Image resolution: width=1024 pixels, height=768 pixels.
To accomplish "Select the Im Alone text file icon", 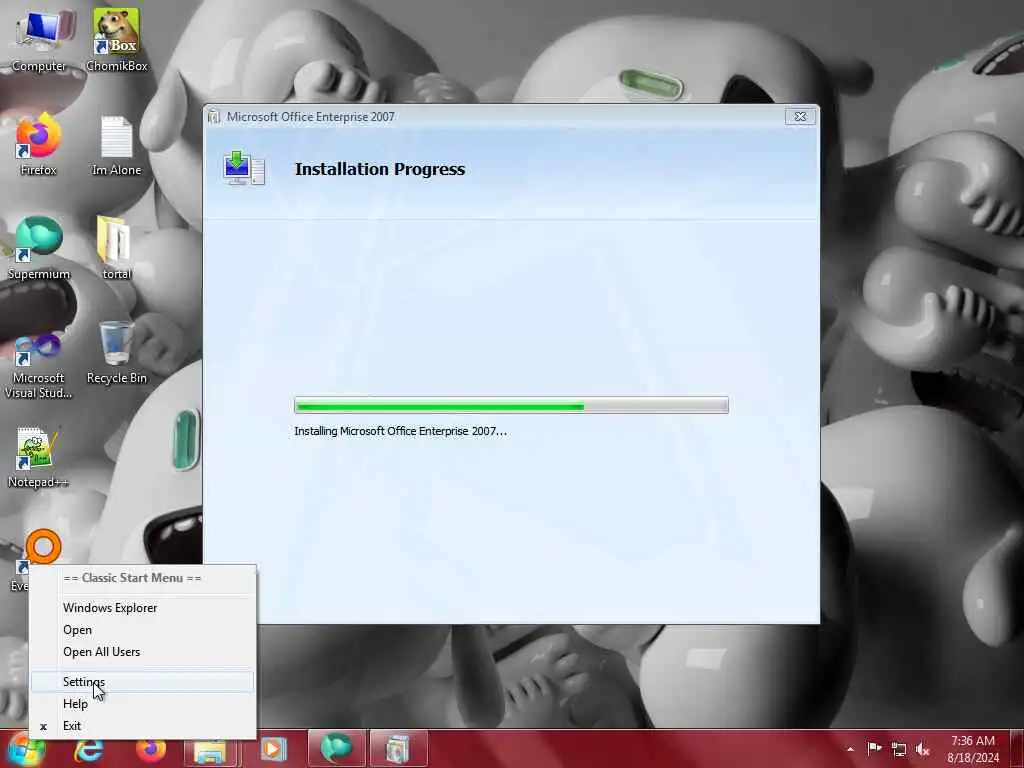I will coord(116,146).
